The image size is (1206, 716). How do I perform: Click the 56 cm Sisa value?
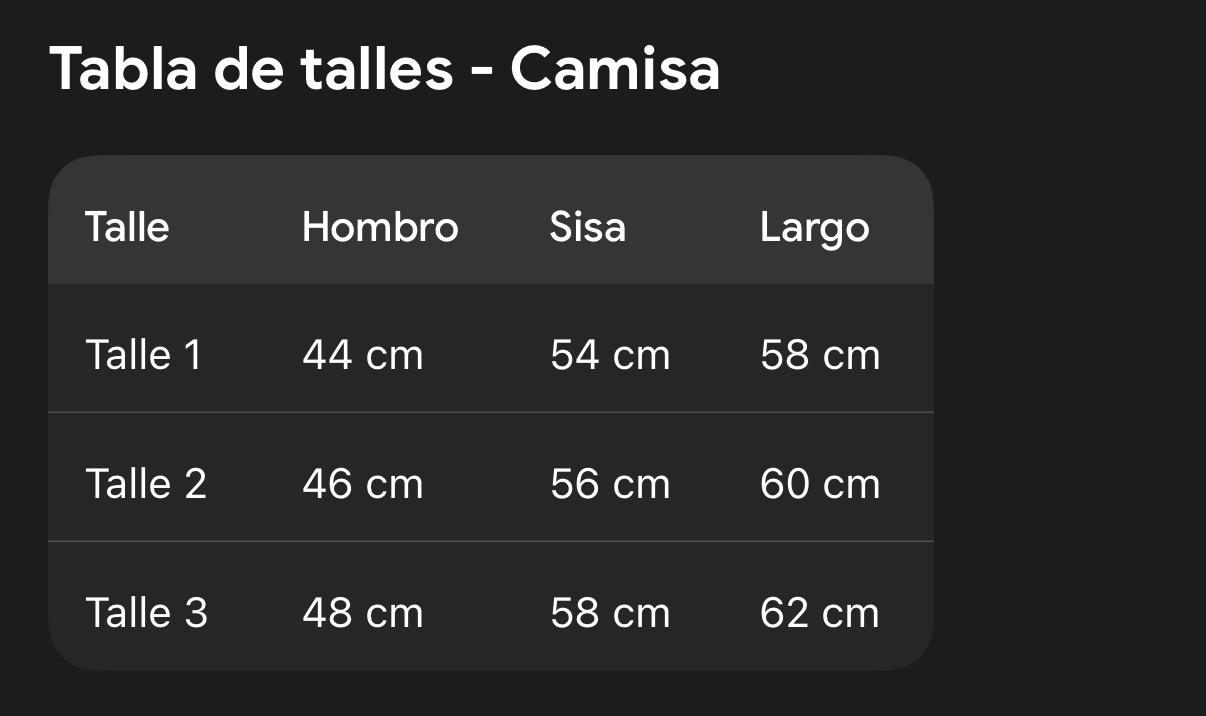[x=610, y=484]
